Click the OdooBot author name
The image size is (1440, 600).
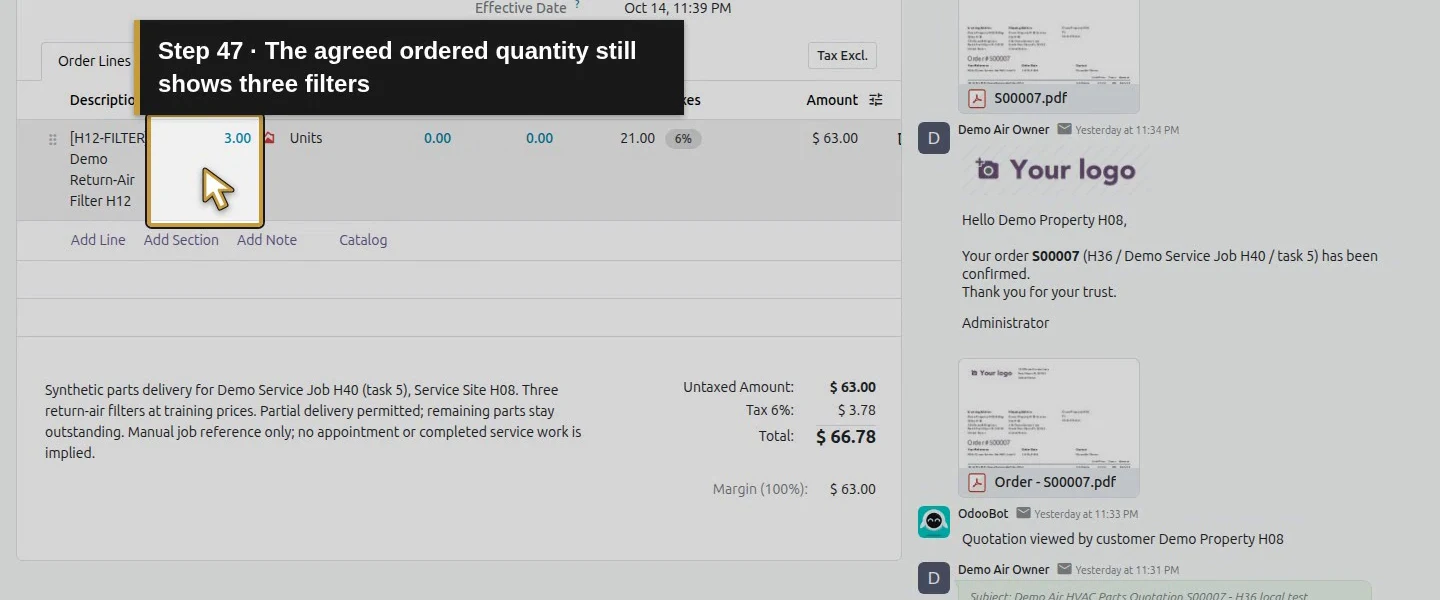983,513
